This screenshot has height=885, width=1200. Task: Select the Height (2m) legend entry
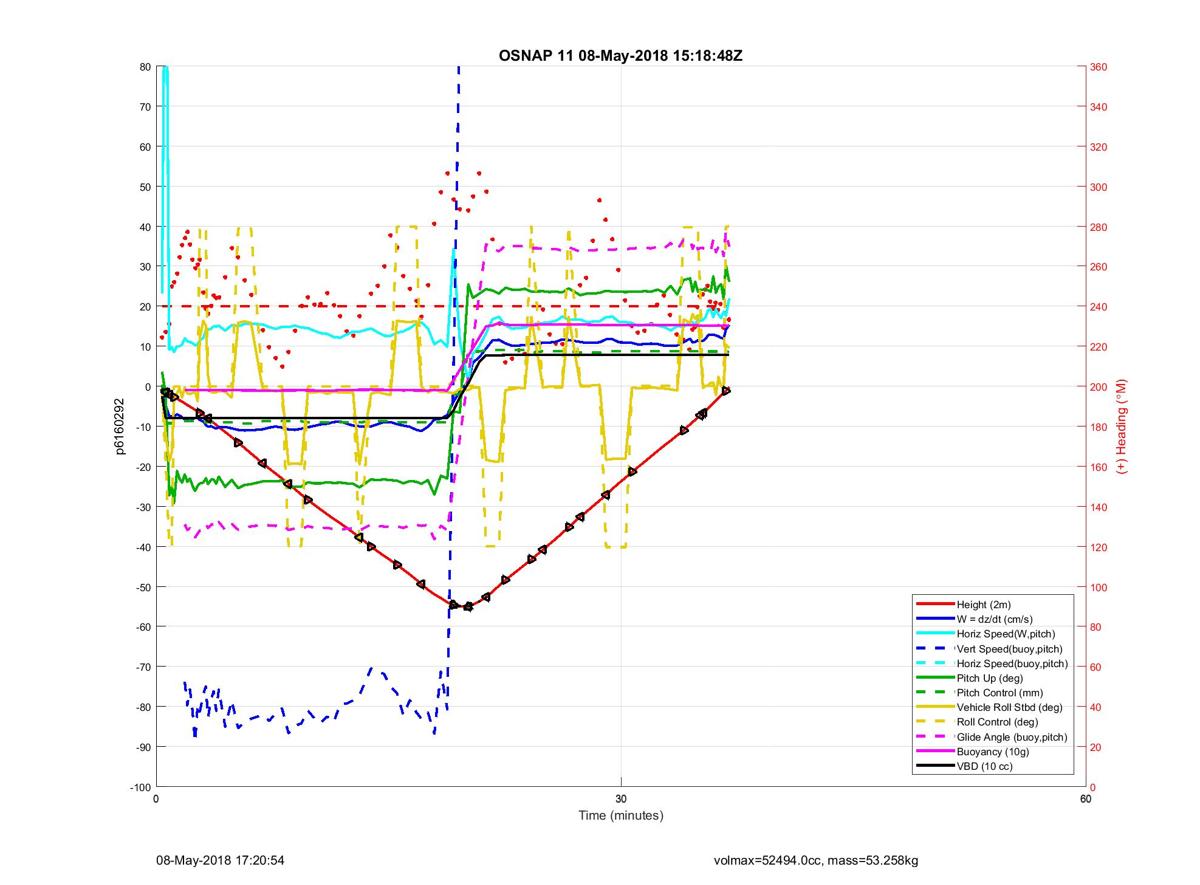point(985,604)
